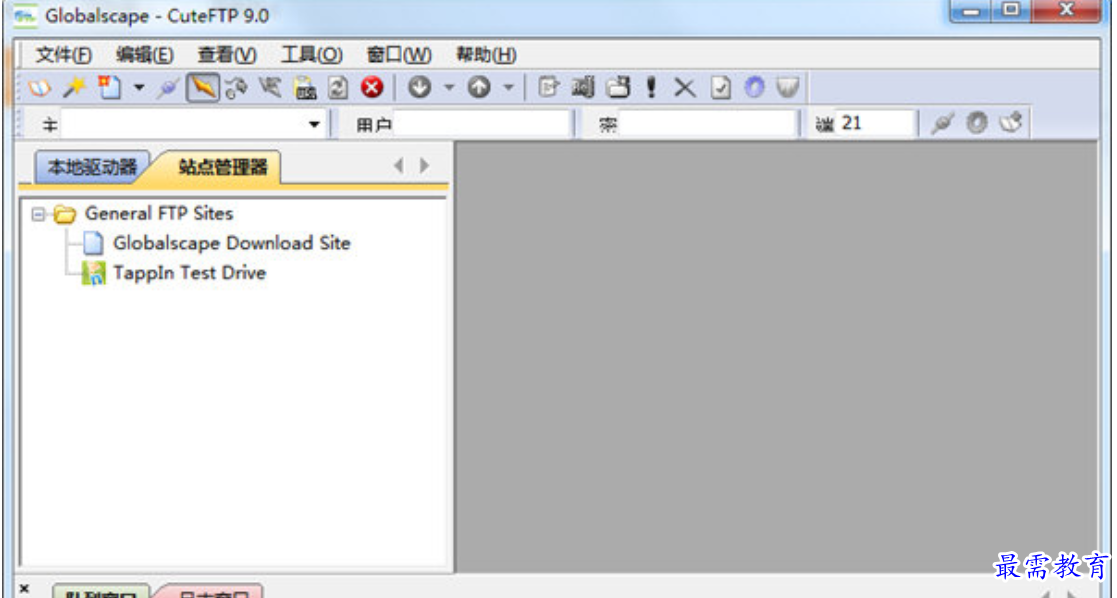This screenshot has height=598, width=1117.
Task: Open the dropdown arrow beside New icon
Action: click(x=139, y=88)
